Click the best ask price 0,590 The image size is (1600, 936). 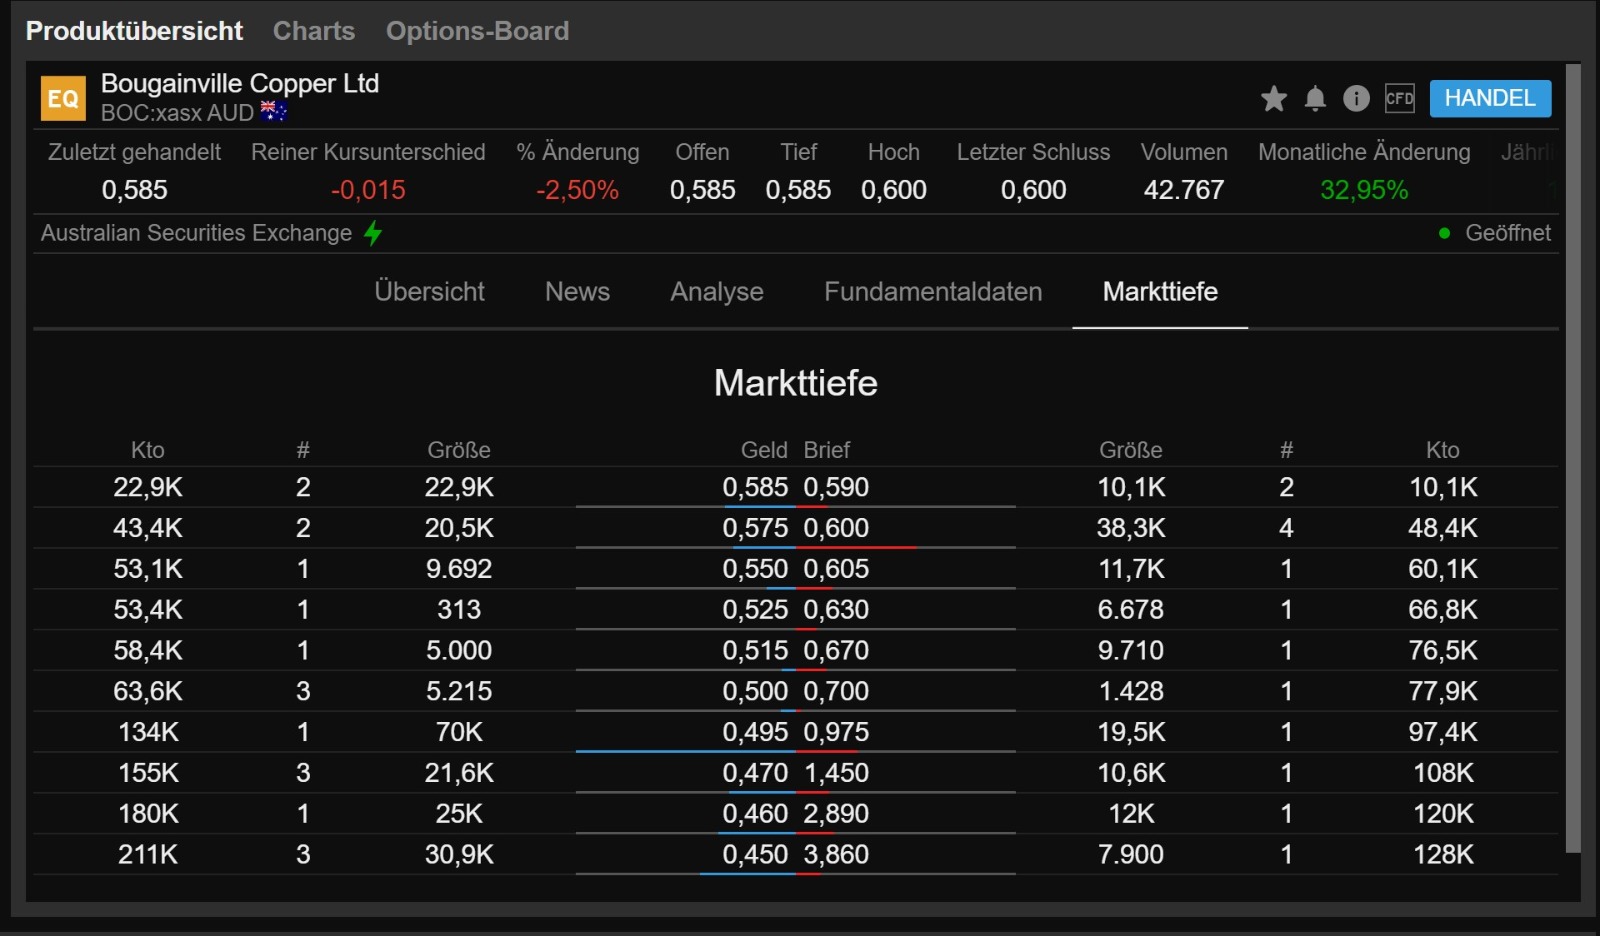tap(836, 487)
